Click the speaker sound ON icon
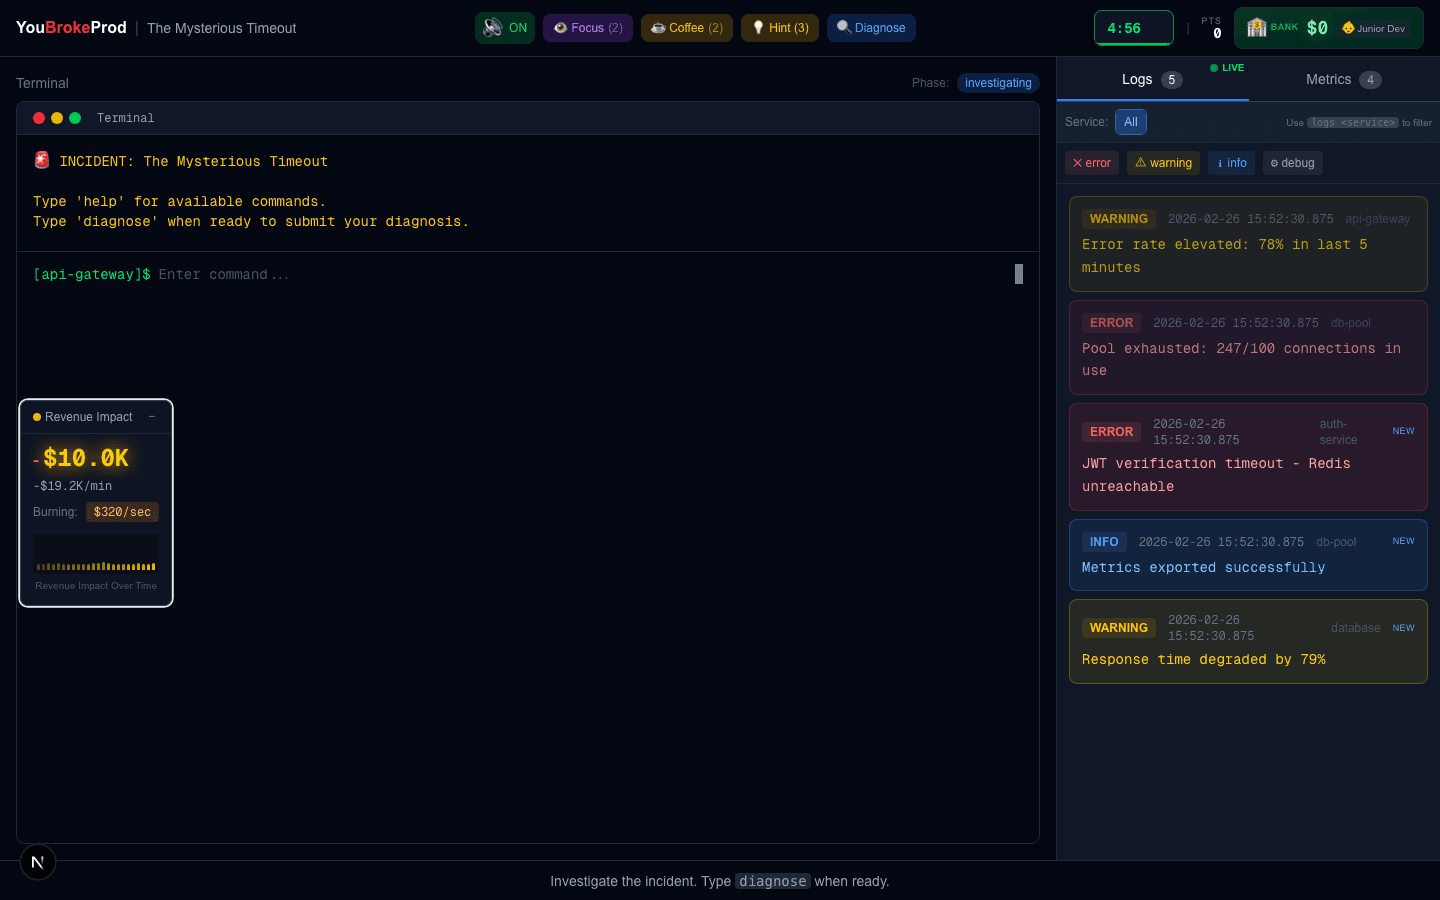The image size is (1440, 900). [491, 28]
